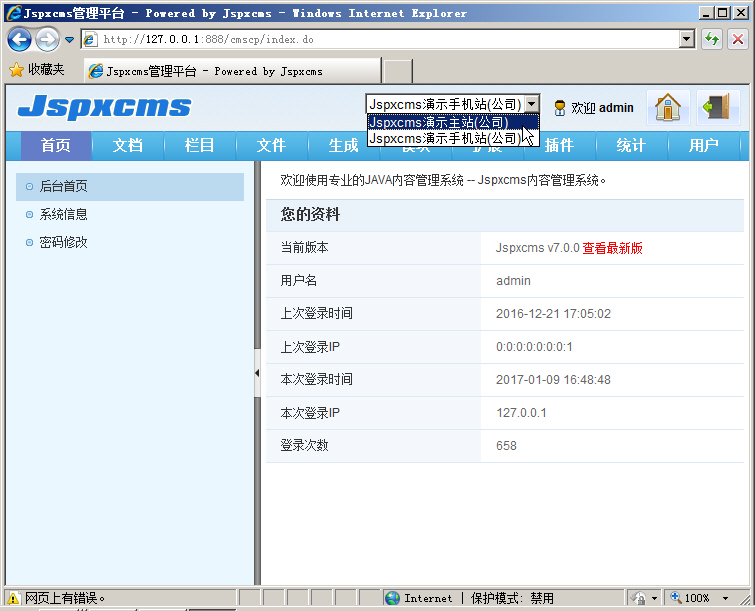Click the Internet zone globe icon
Screen dimensions: 755x611
(392, 598)
